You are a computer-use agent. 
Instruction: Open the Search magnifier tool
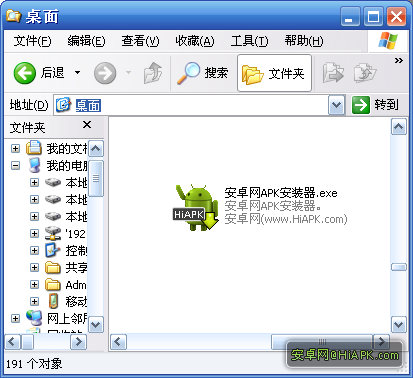pyautogui.click(x=202, y=73)
